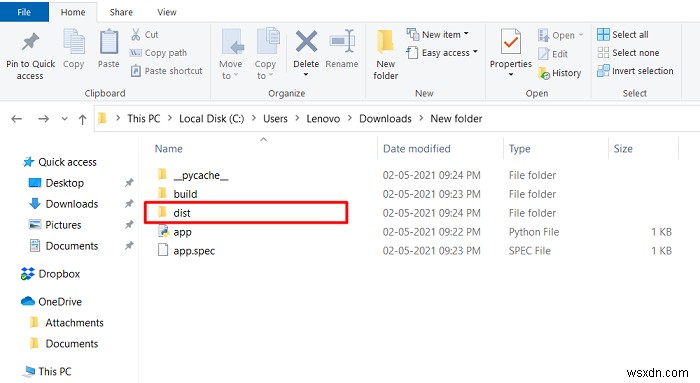
Task: Click the Open icon in Open group
Action: [543, 35]
